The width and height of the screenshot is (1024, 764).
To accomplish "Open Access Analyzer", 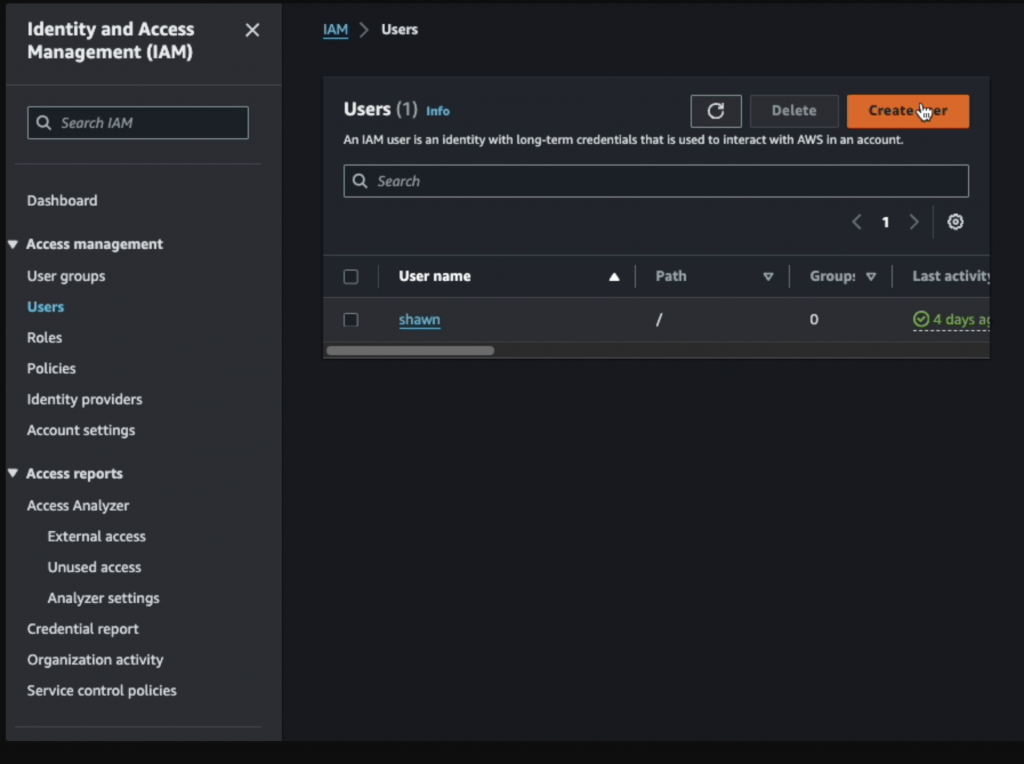I will pyautogui.click(x=78, y=505).
